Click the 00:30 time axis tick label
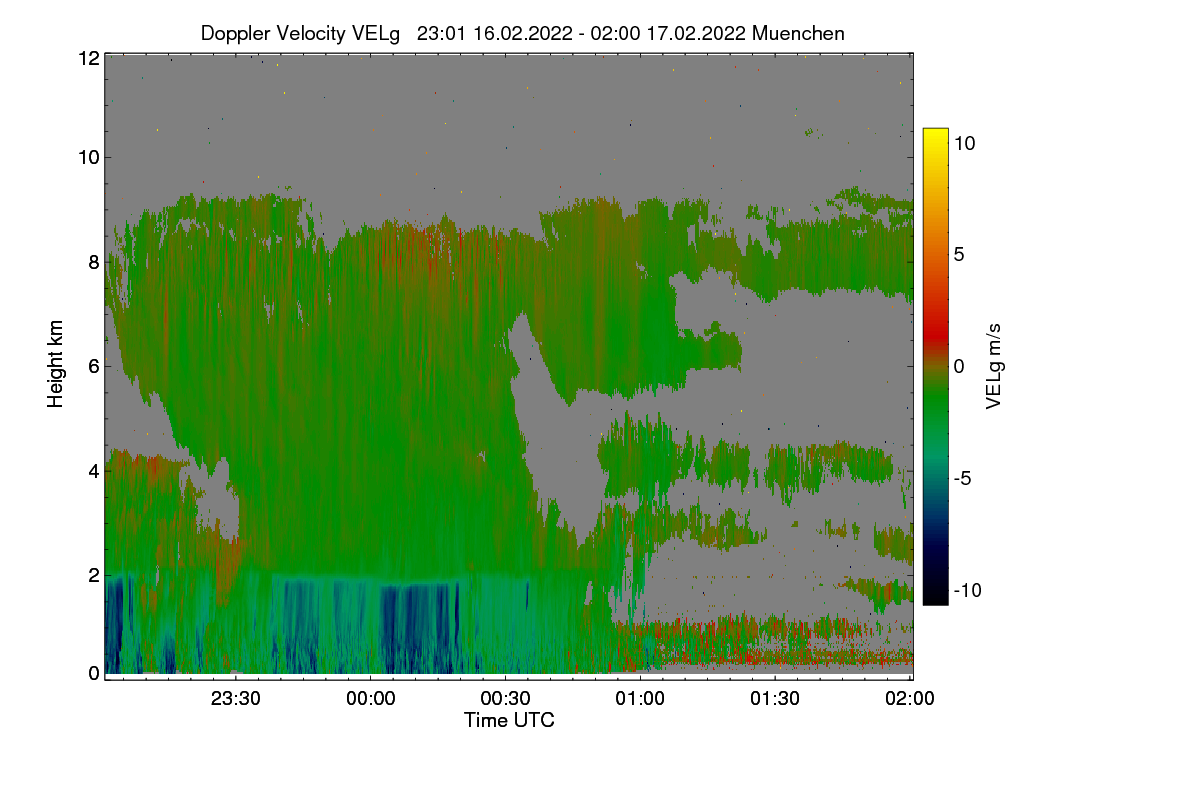This screenshot has height=800, width=1200. pyautogui.click(x=506, y=698)
